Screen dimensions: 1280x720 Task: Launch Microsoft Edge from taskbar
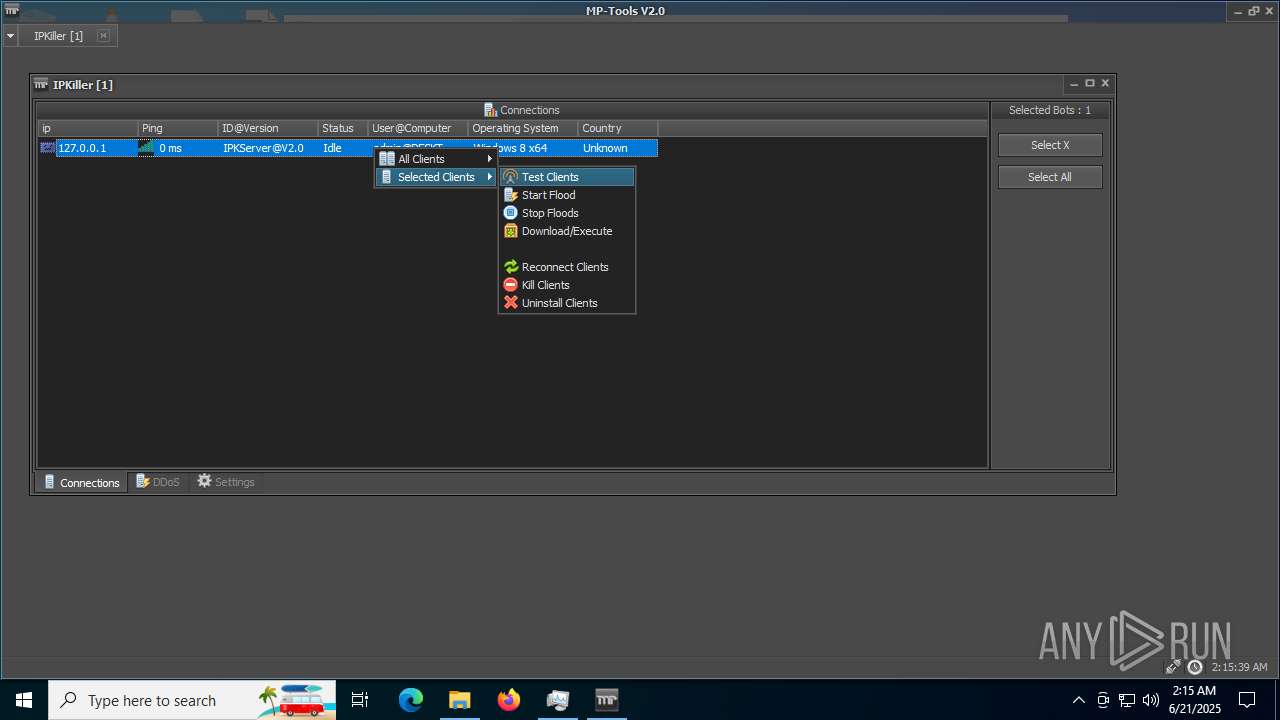pos(411,700)
